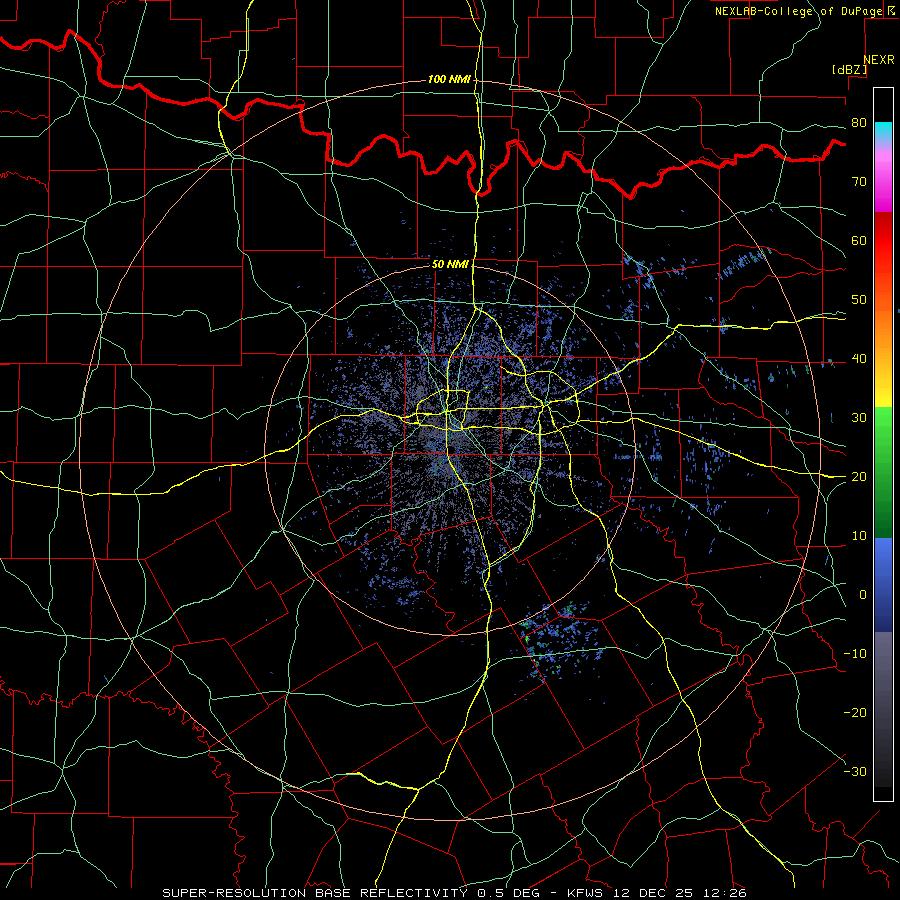Click the 70 value on dBZ scale
The image size is (900, 900).
859,181
